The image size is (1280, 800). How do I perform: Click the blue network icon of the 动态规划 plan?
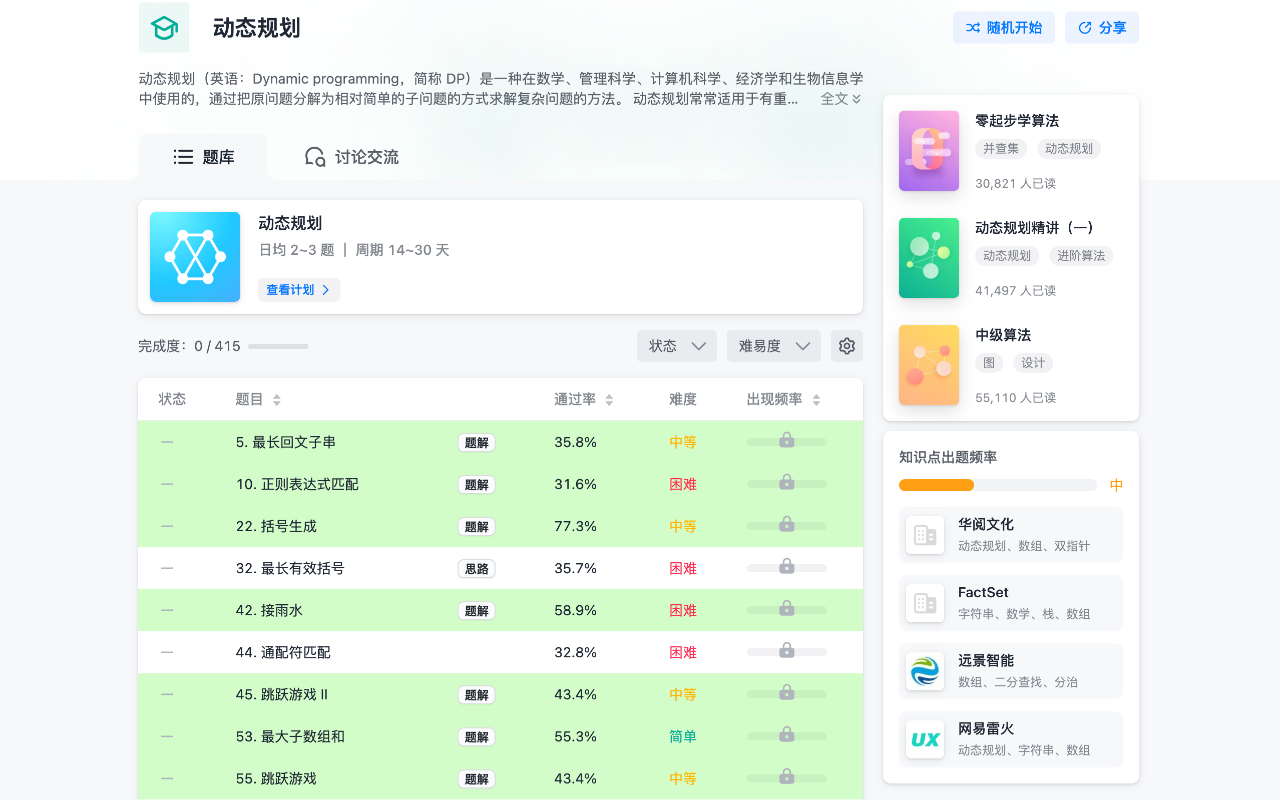[194, 257]
